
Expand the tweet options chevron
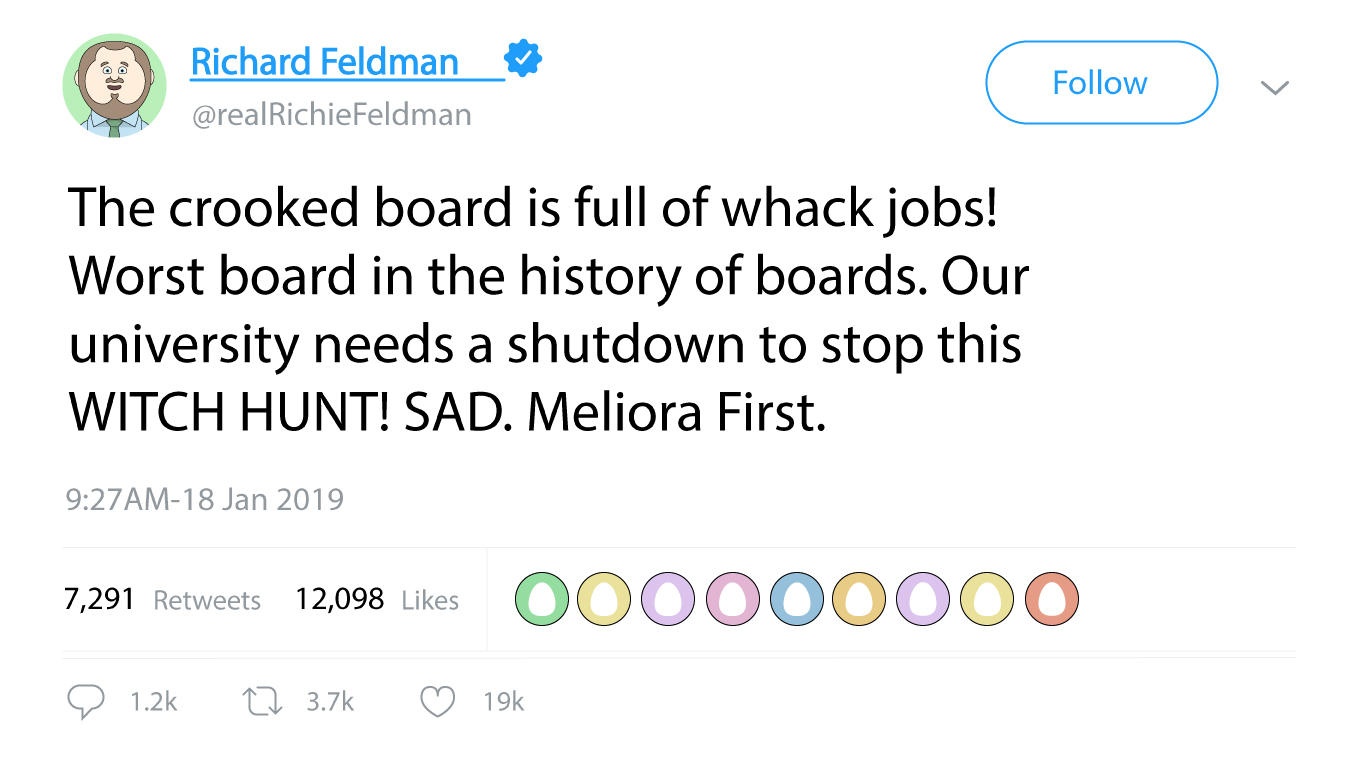coord(1274,87)
